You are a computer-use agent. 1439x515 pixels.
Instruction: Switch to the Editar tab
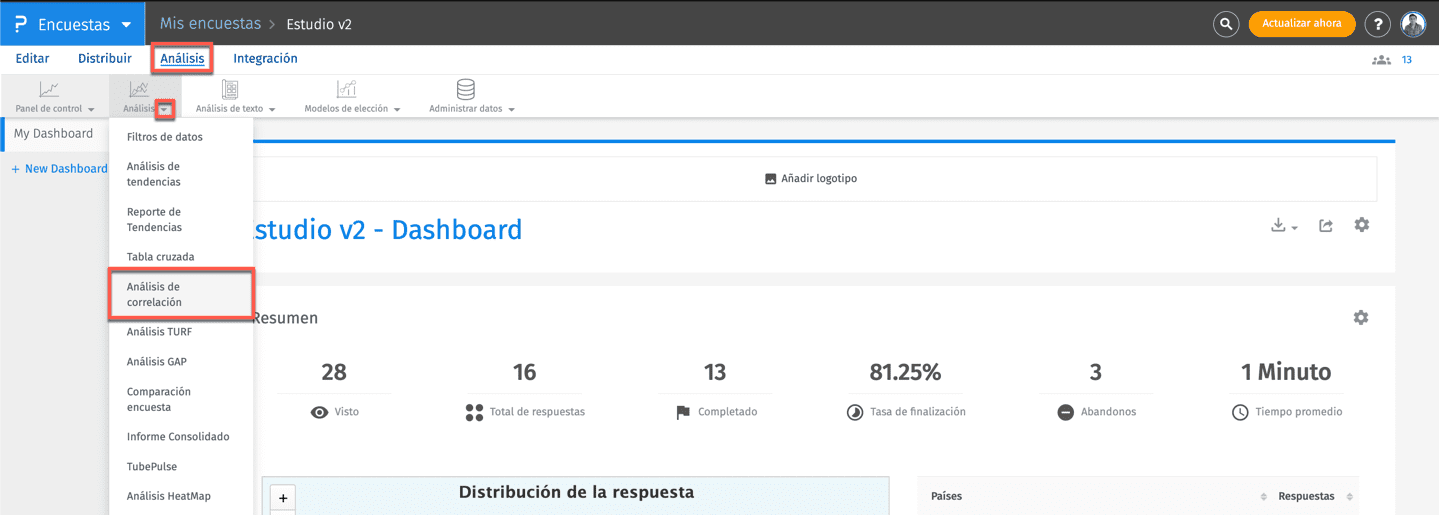point(33,59)
